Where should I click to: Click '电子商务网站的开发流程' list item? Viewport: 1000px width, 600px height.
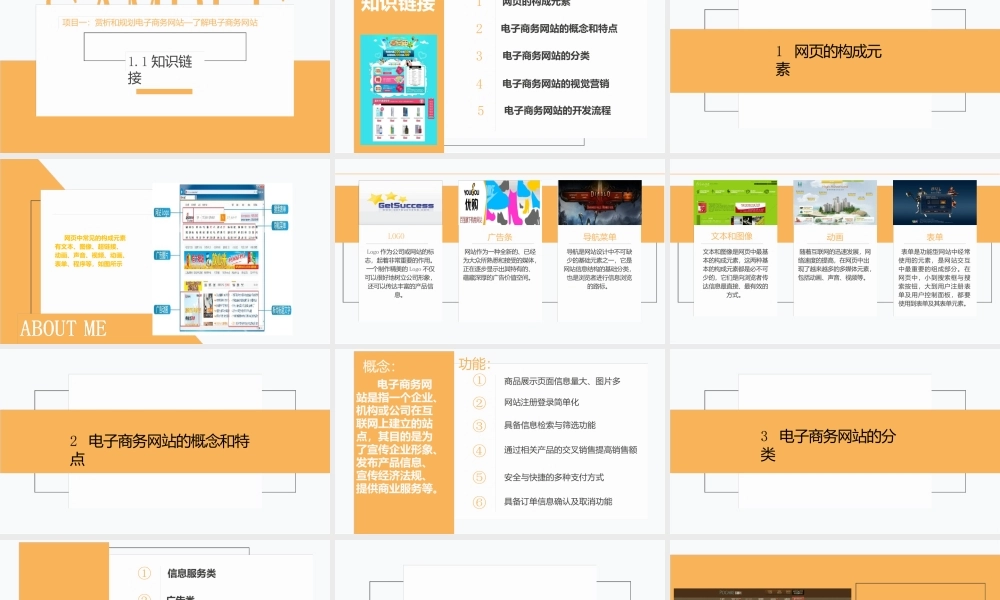[557, 110]
